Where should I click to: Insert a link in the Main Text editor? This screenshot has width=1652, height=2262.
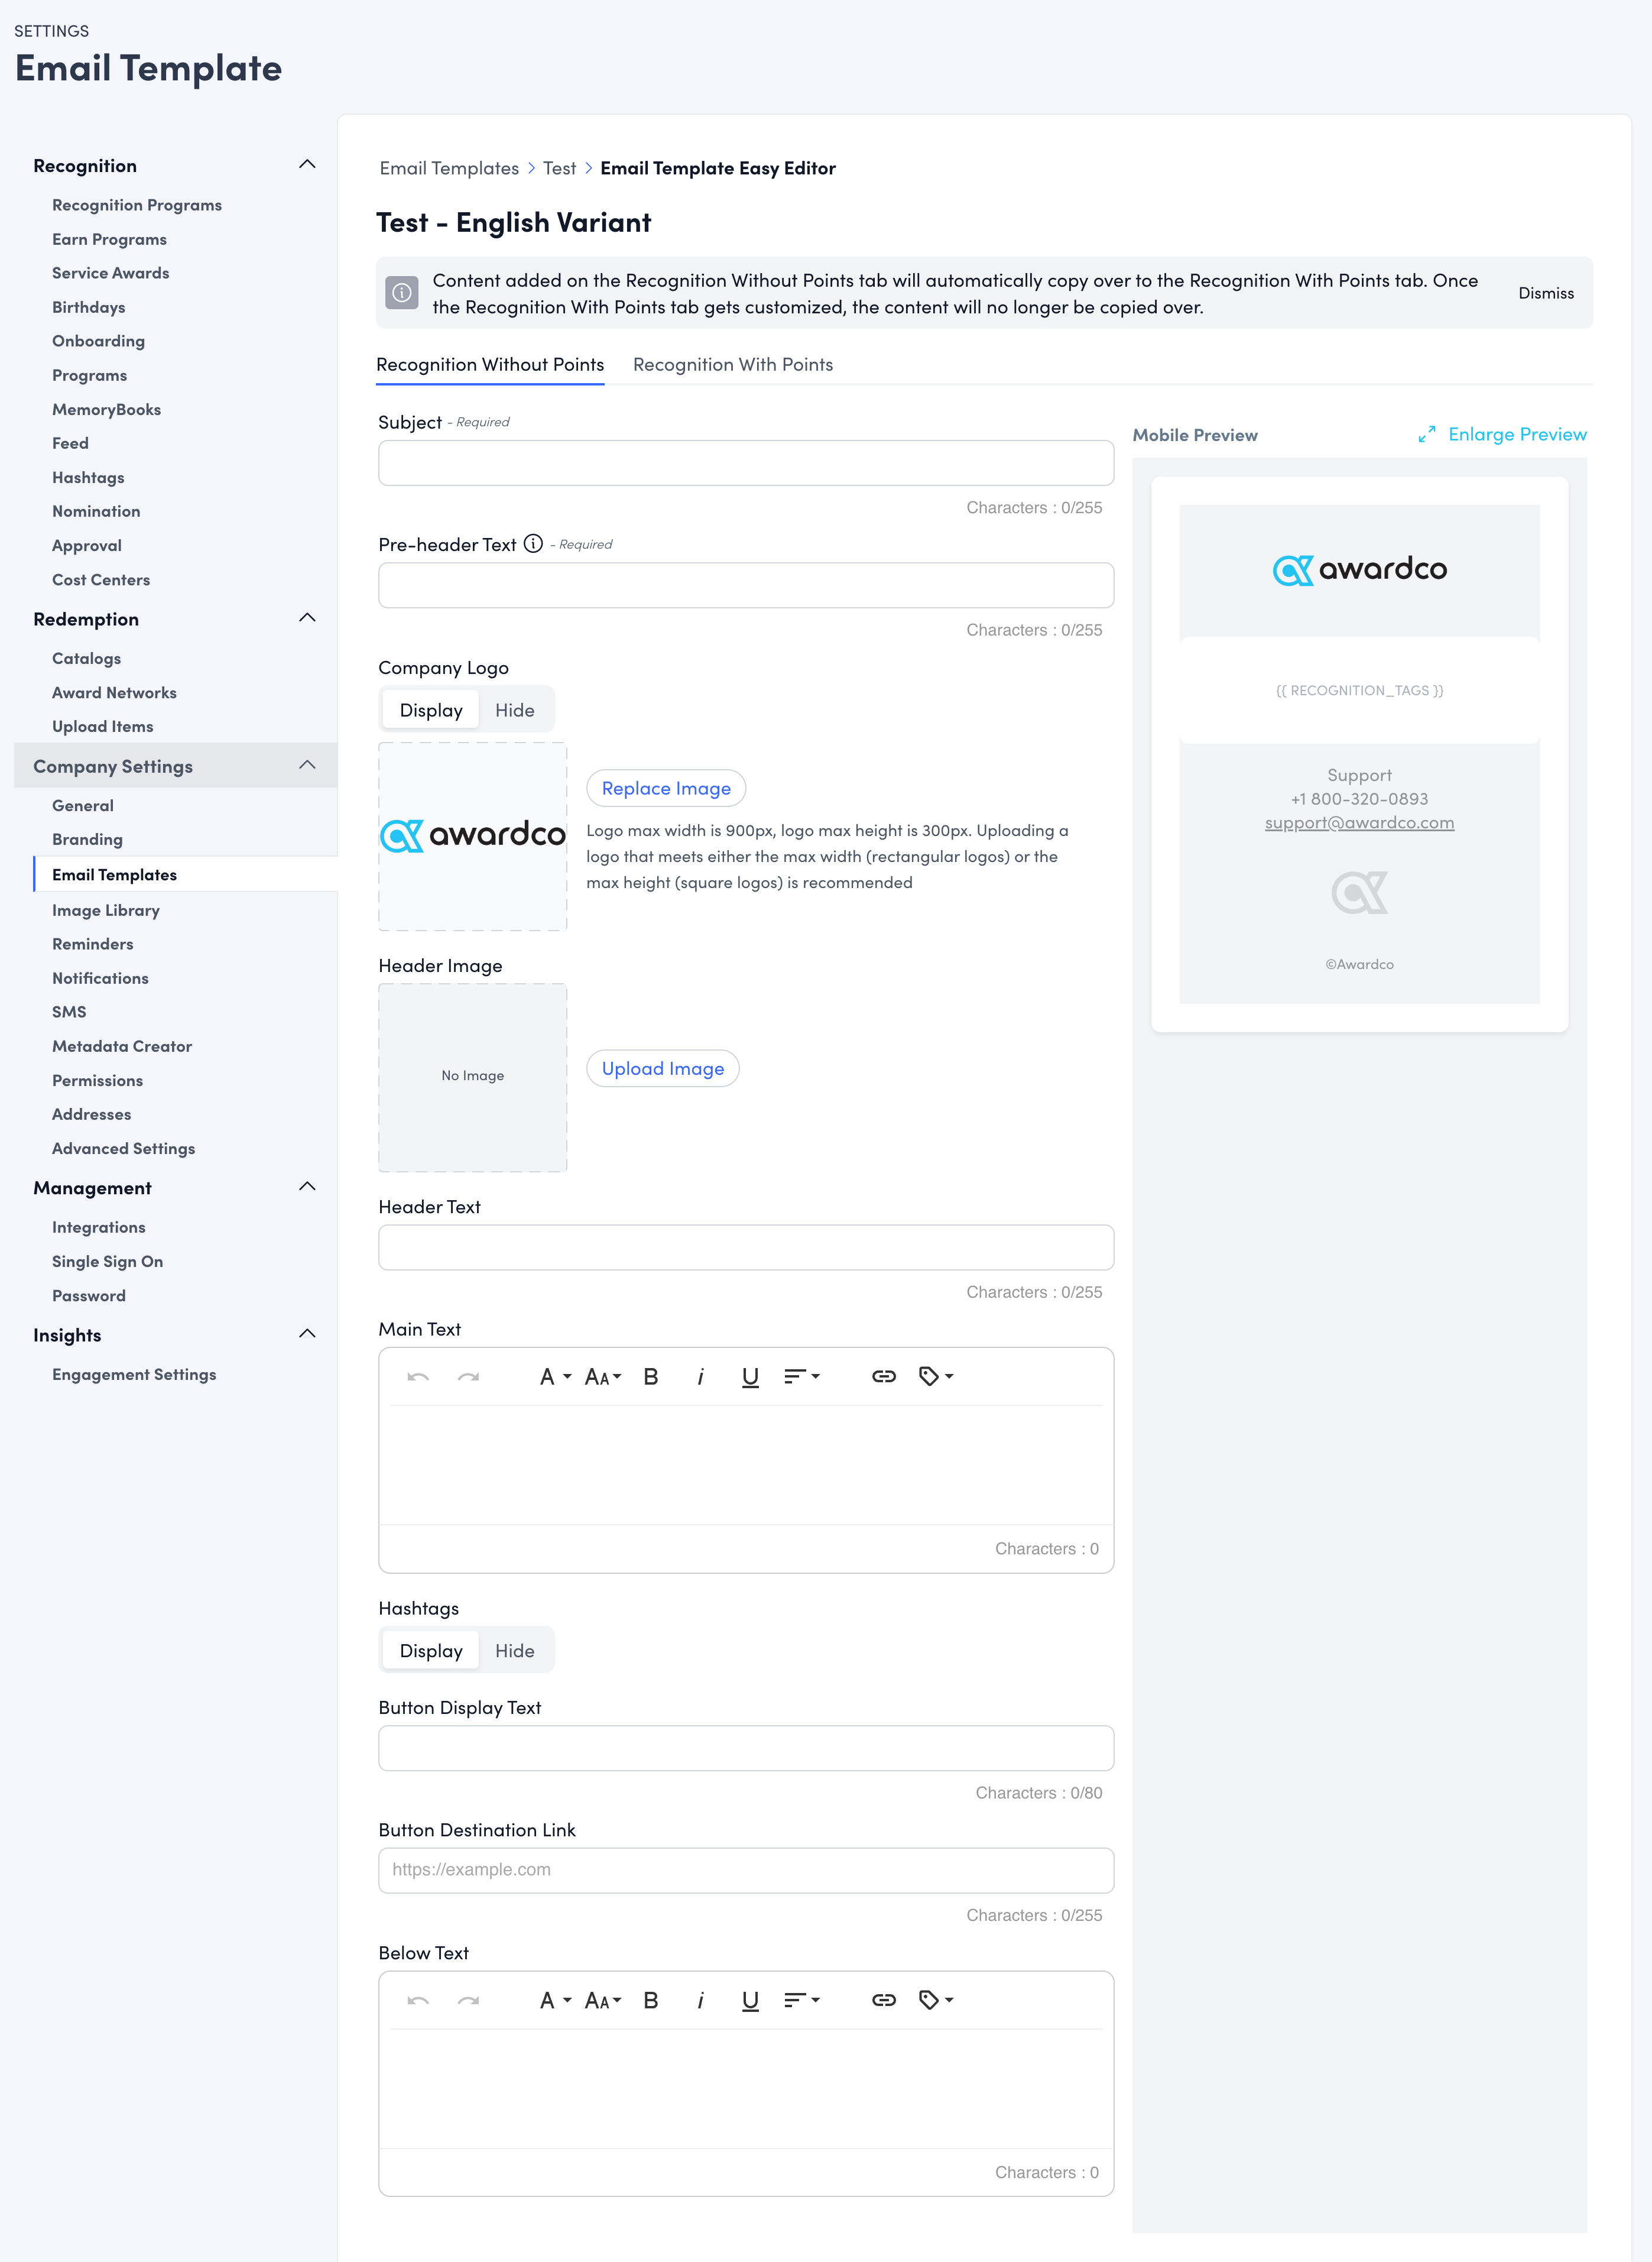884,1375
